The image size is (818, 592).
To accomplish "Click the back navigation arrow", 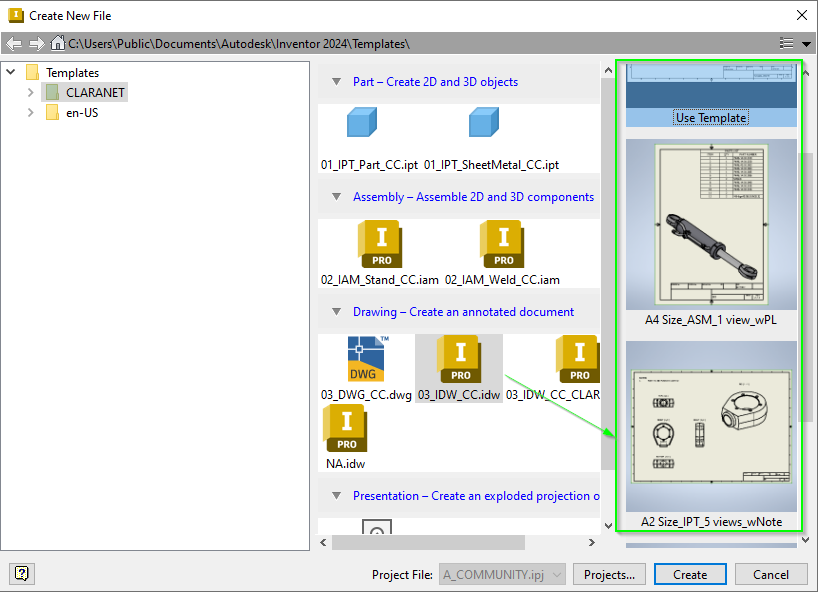I will point(14,42).
